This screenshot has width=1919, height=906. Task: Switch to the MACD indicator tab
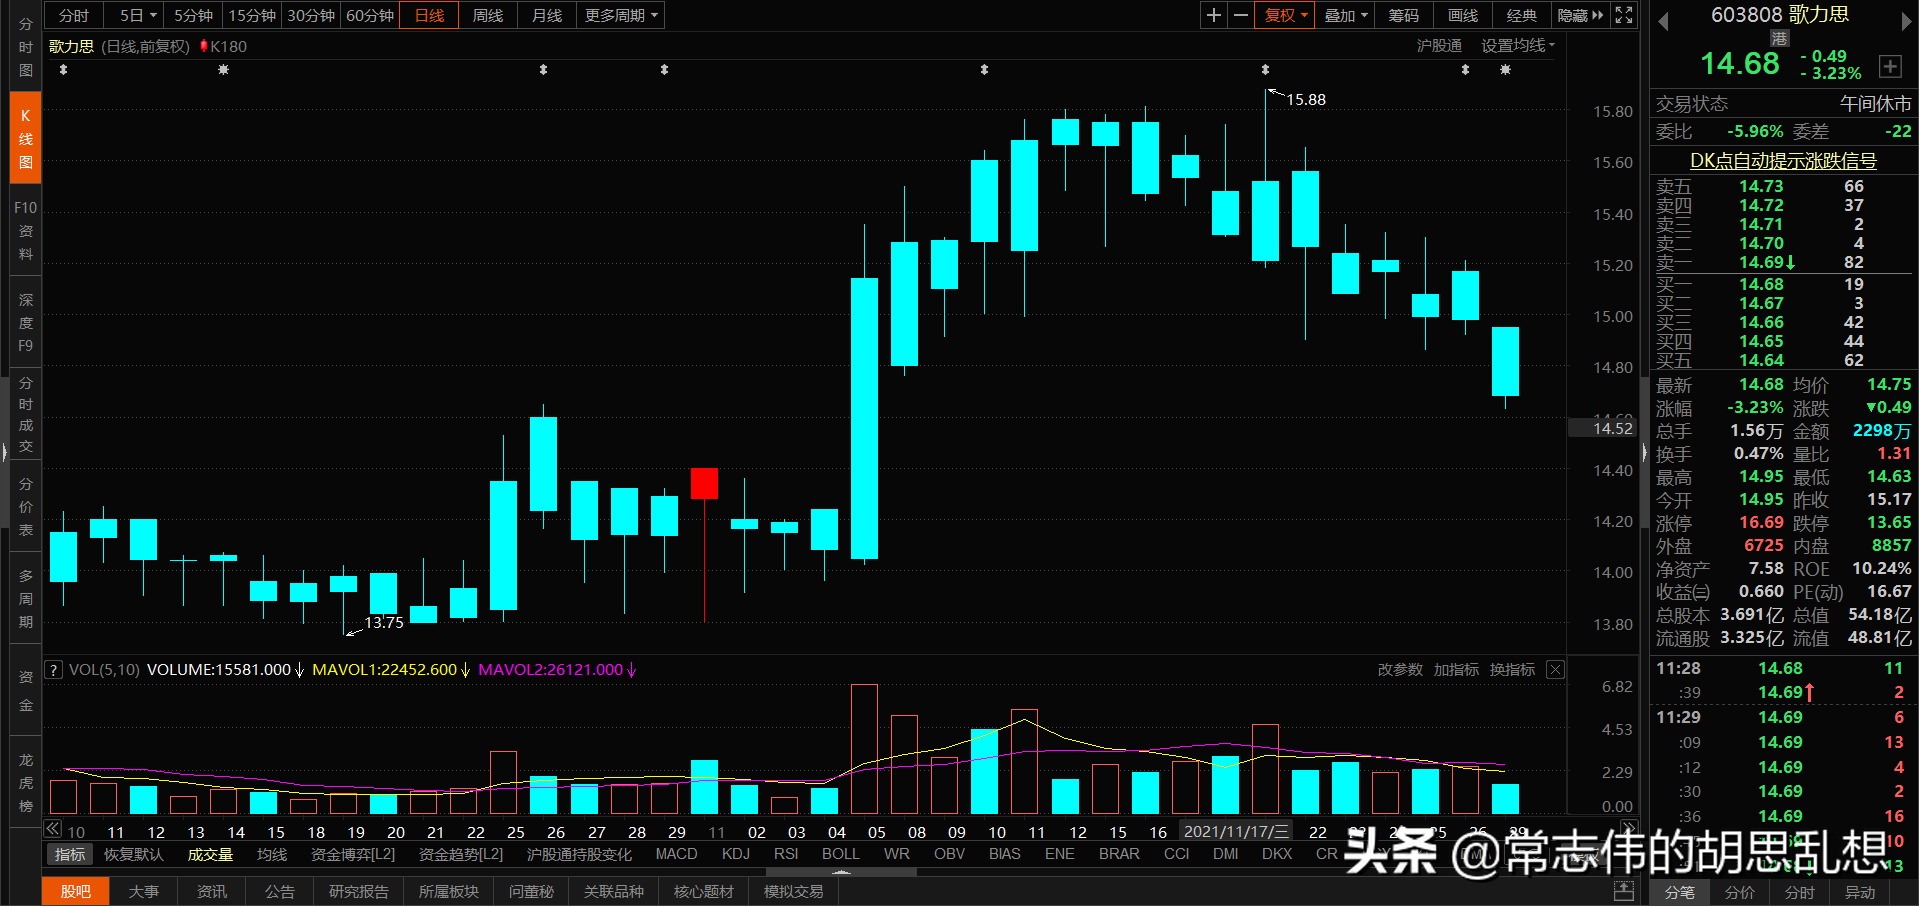tap(676, 854)
